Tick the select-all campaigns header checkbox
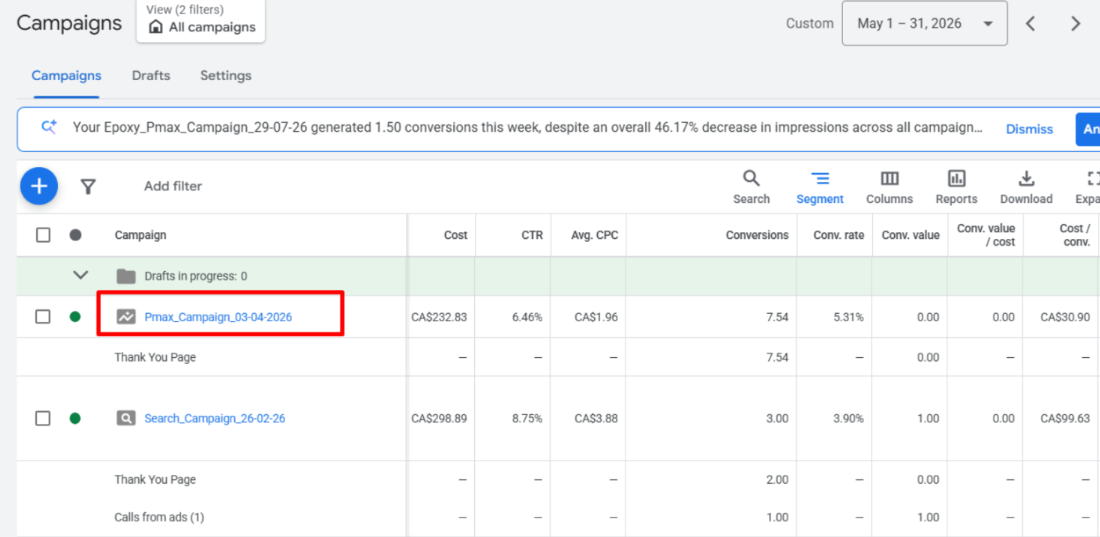 click(x=43, y=235)
